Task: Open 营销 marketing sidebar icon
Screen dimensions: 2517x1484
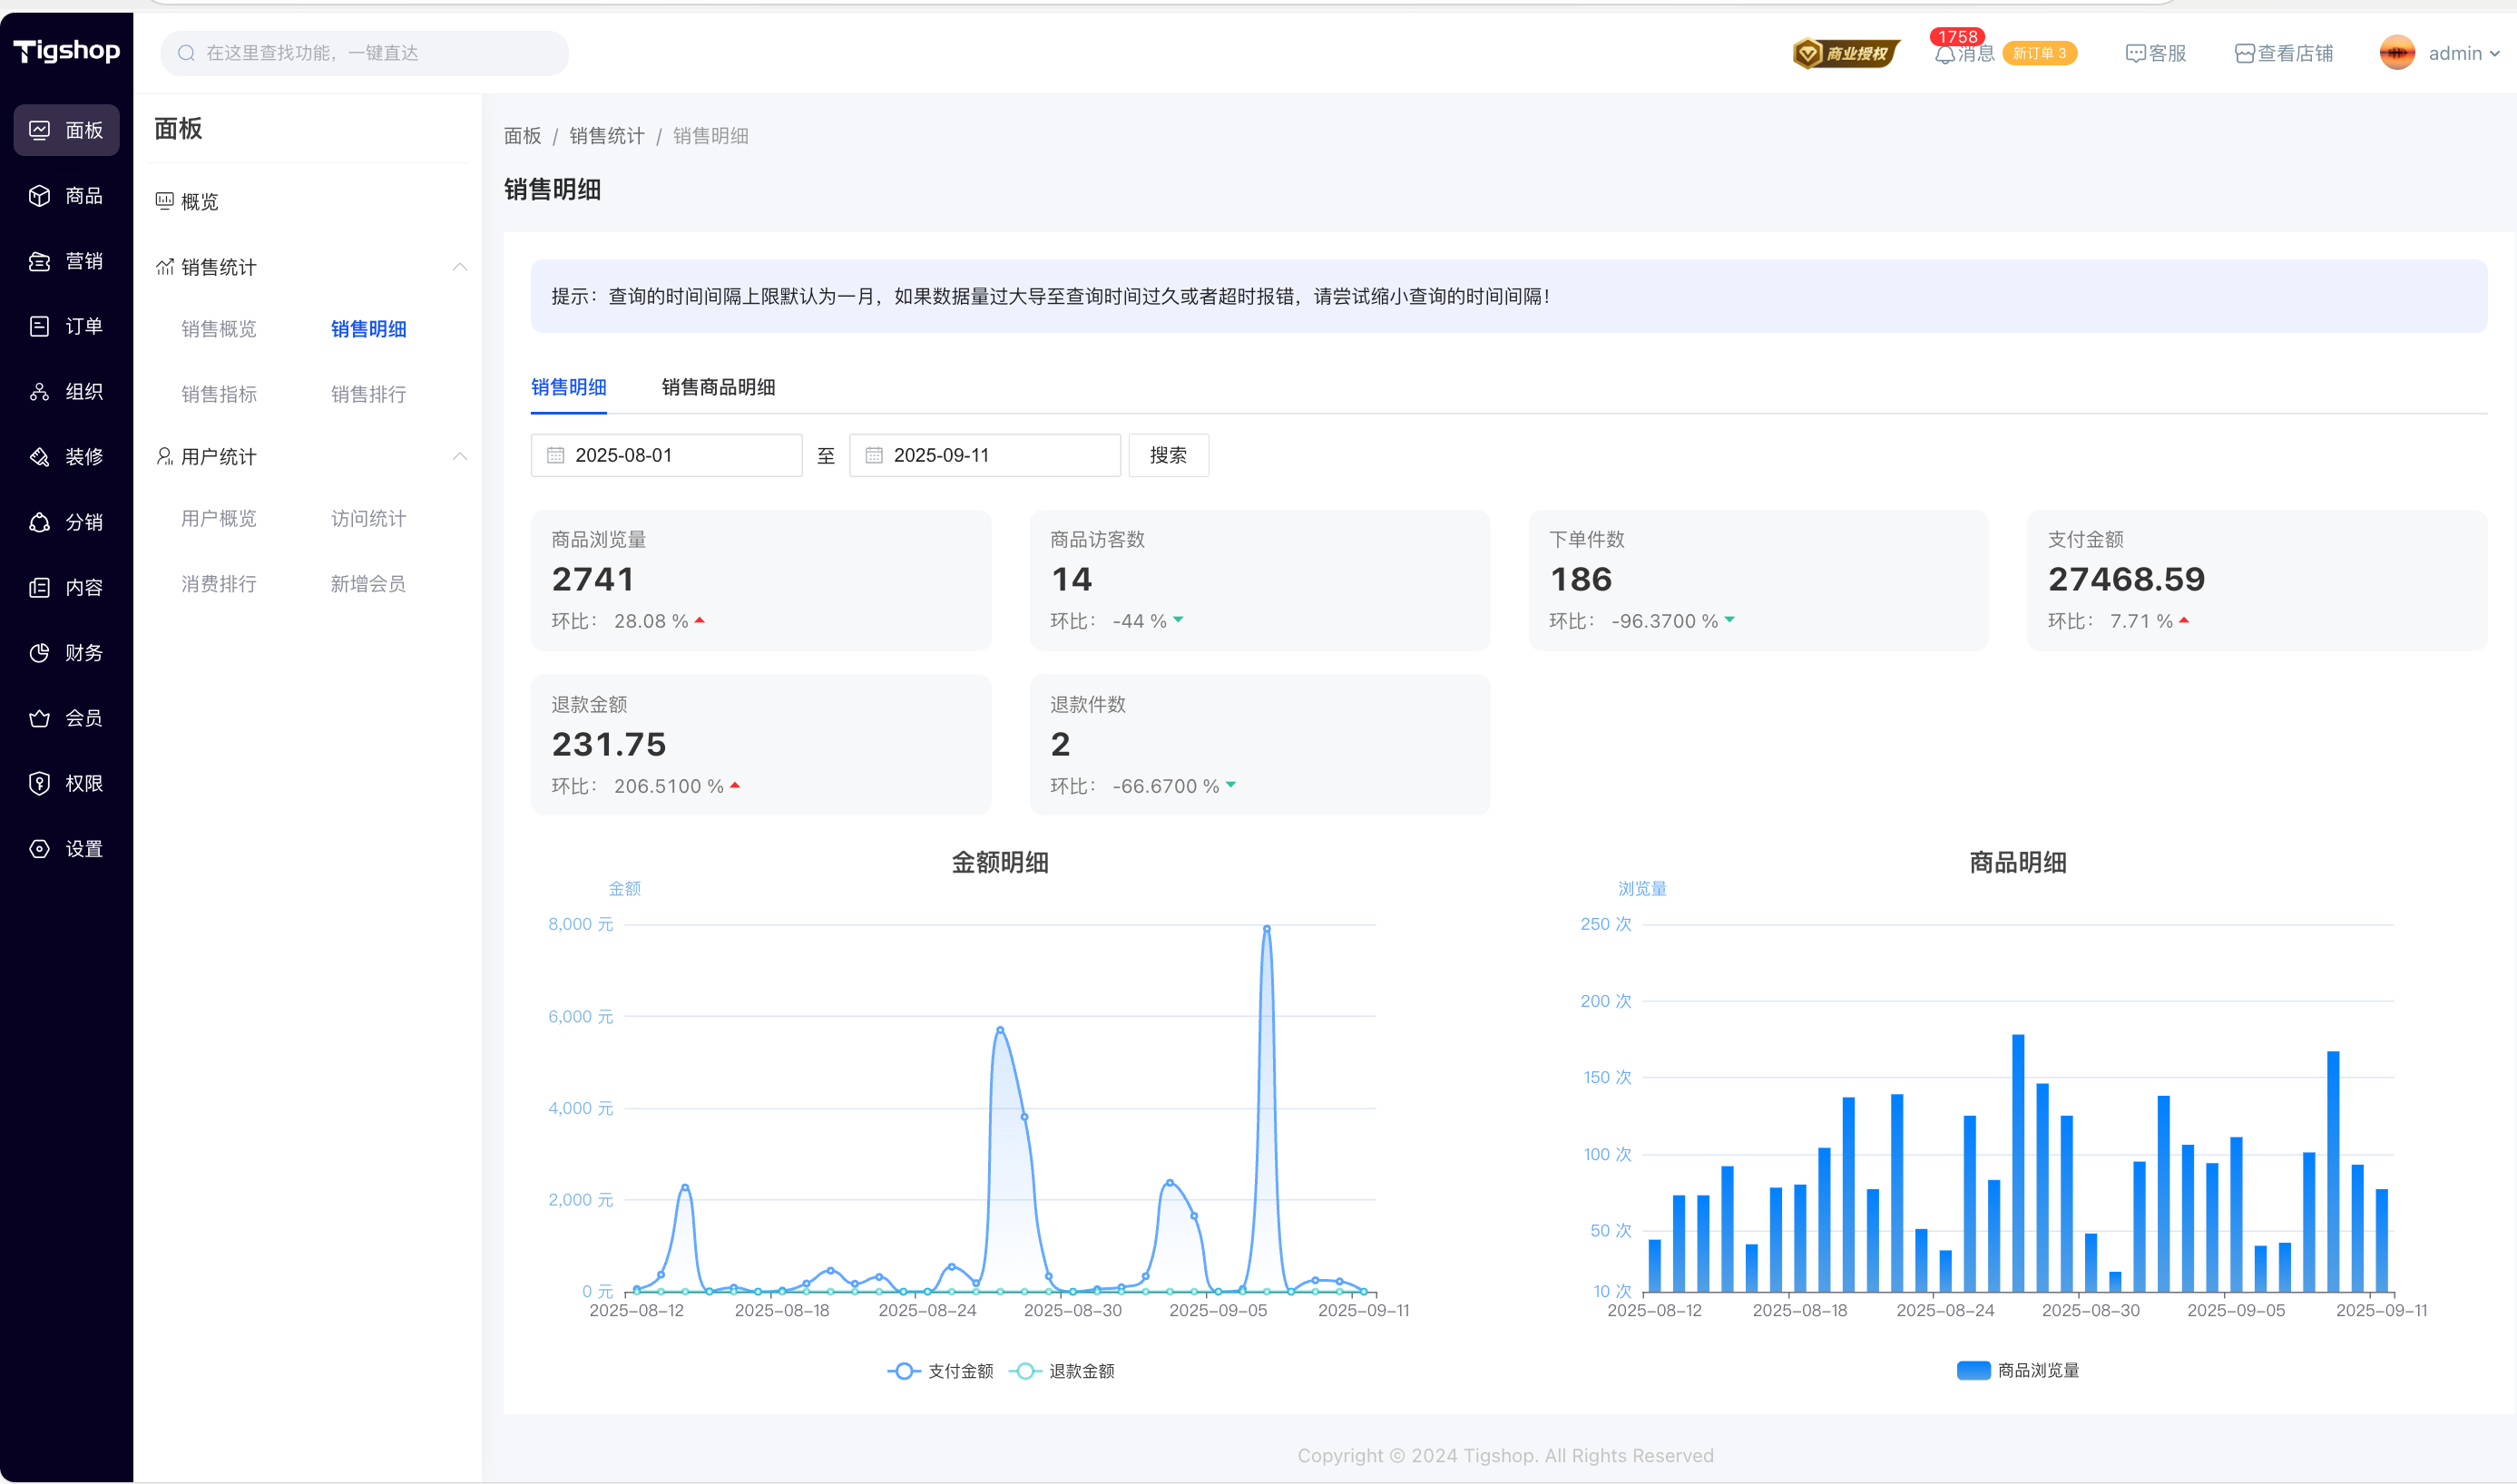Action: [39, 261]
